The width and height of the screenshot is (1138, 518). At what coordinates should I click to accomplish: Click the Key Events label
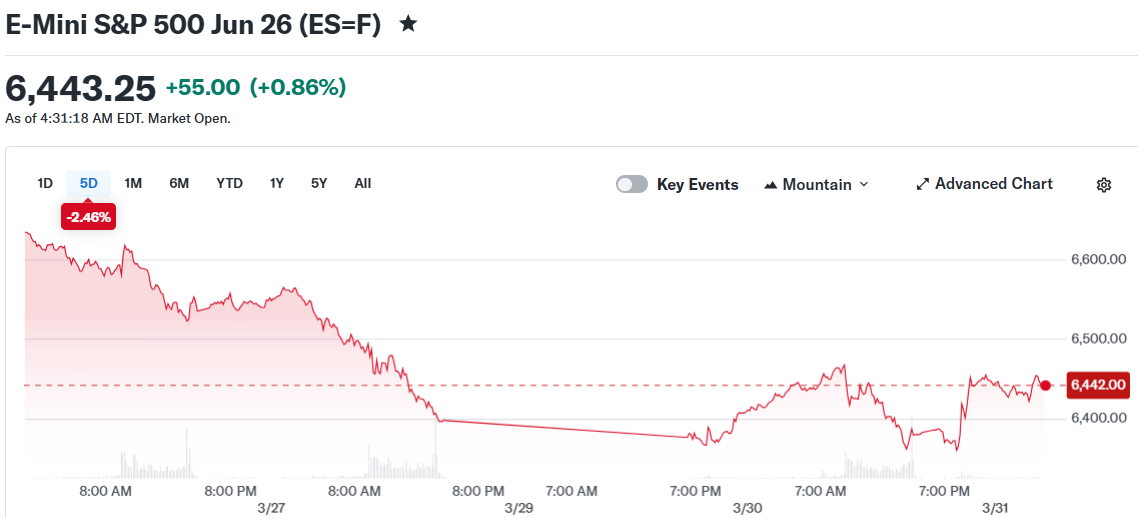(x=697, y=185)
